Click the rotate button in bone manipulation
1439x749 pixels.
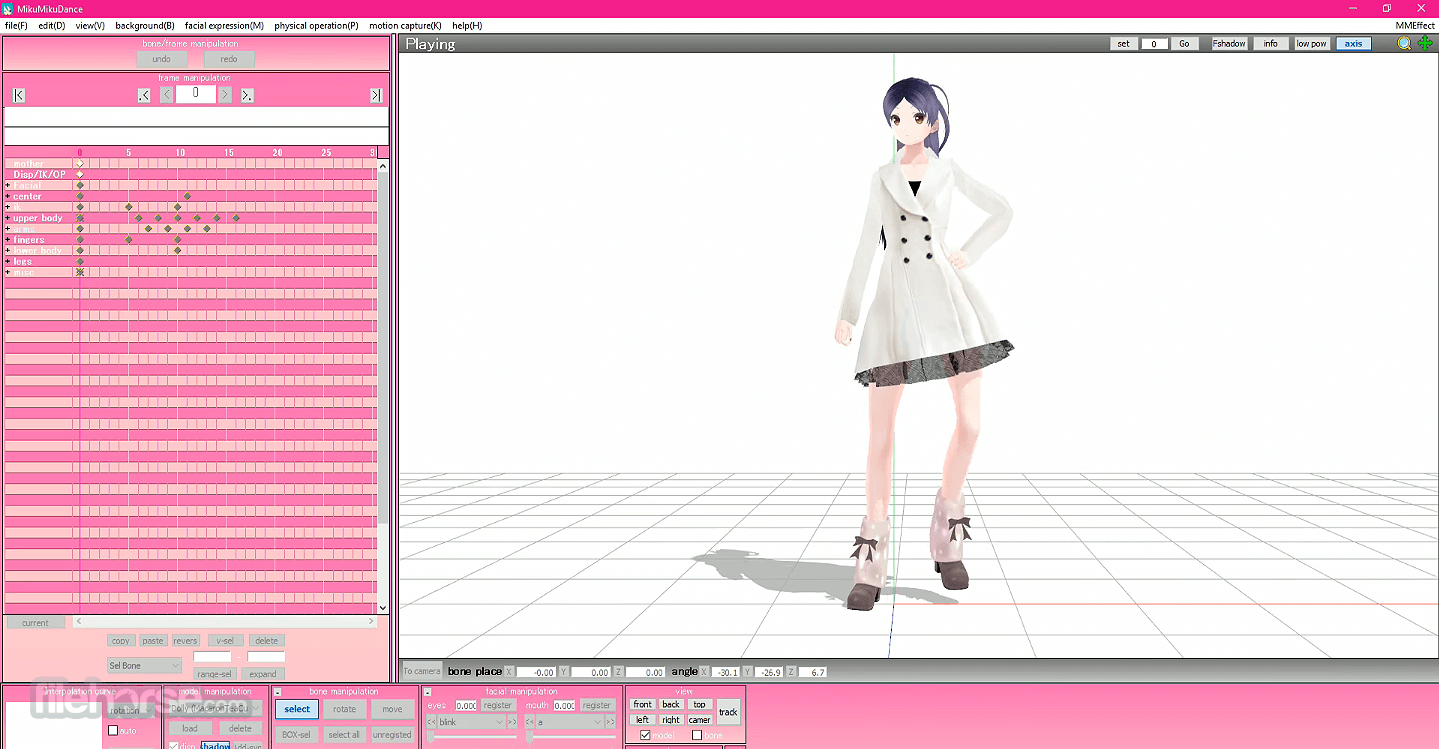[x=345, y=709]
